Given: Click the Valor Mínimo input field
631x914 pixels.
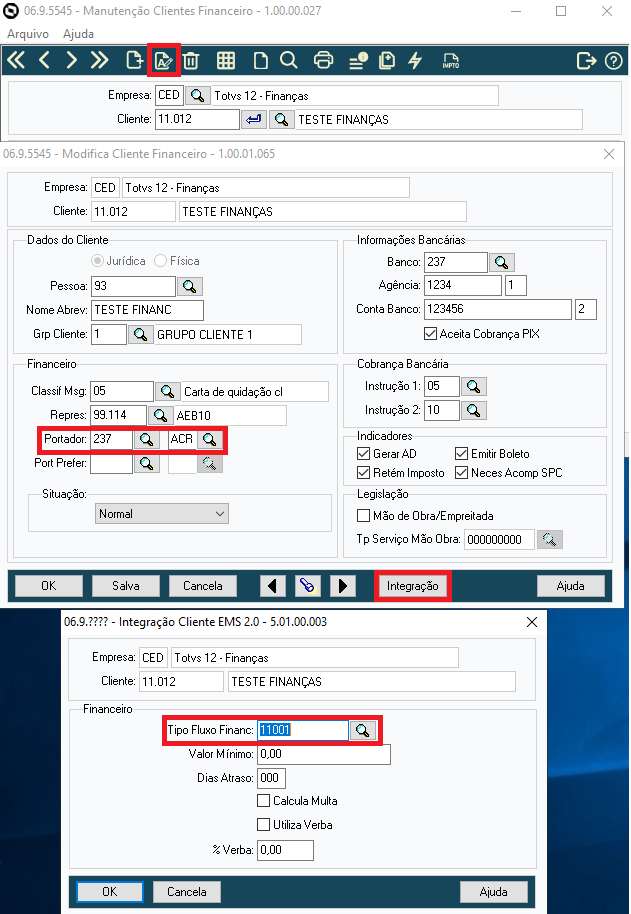Looking at the screenshot, I should pyautogui.click(x=324, y=754).
